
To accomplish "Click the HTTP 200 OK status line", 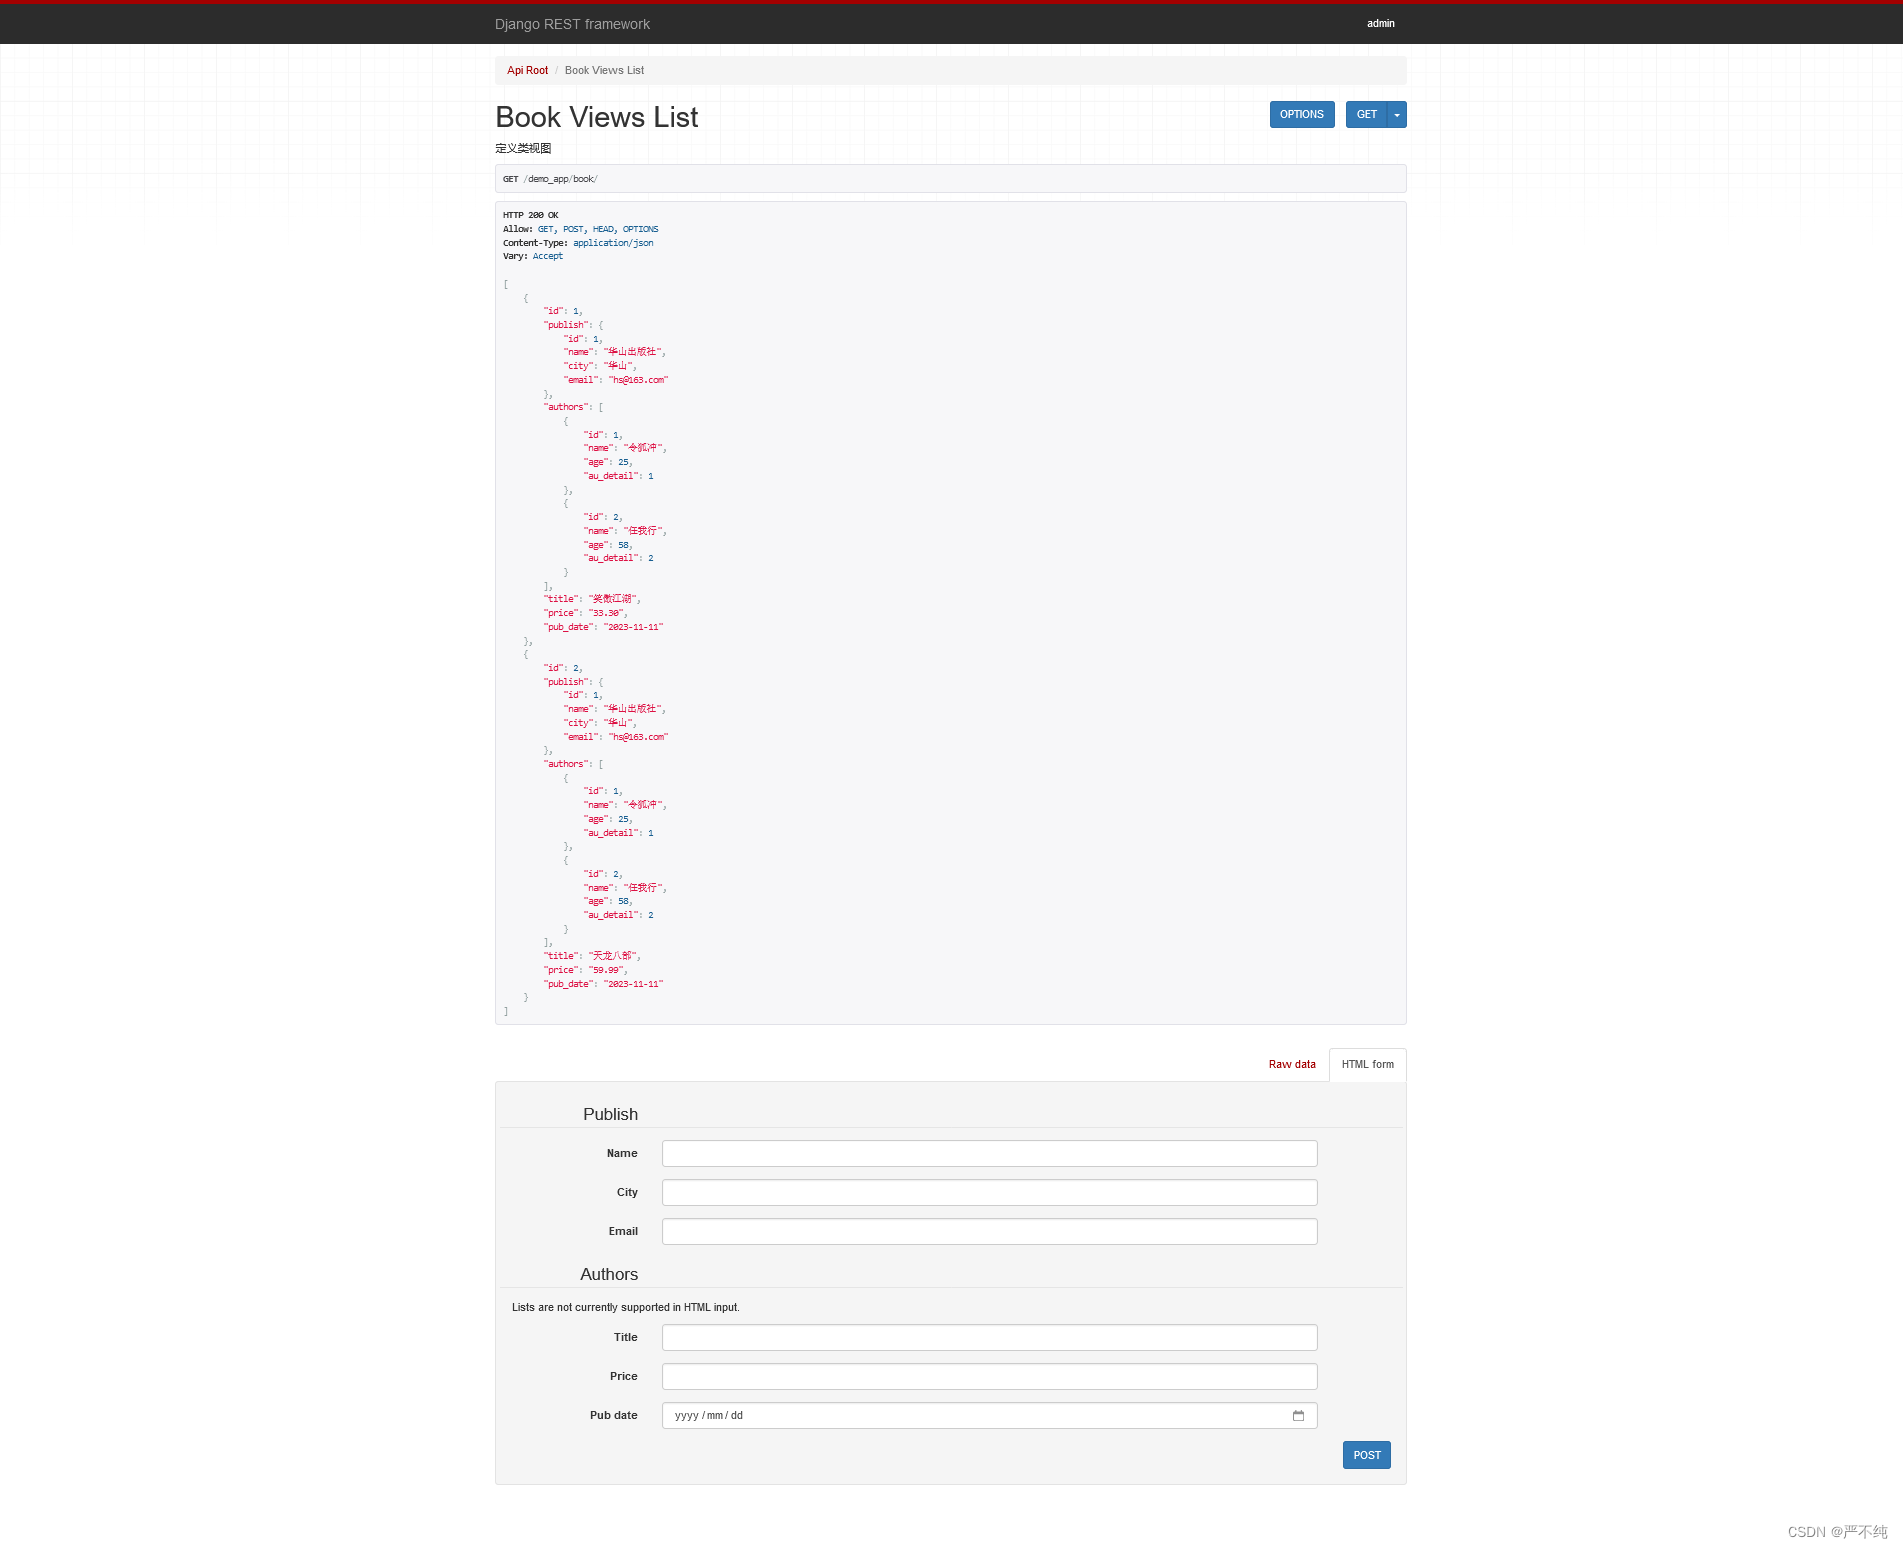I will [531, 215].
